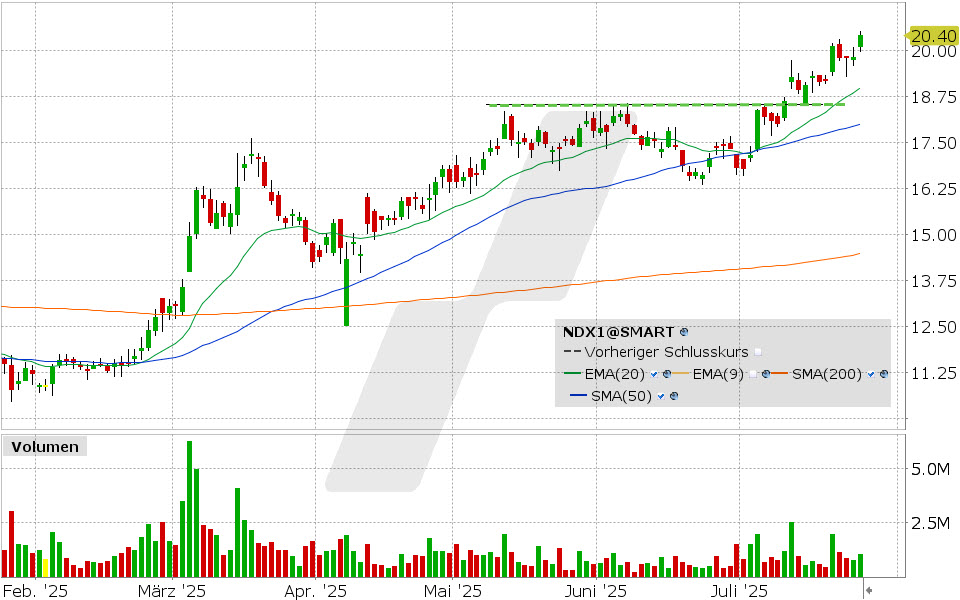Click the Juli '25 date label
Screen dimensions: 960x600
click(x=739, y=591)
